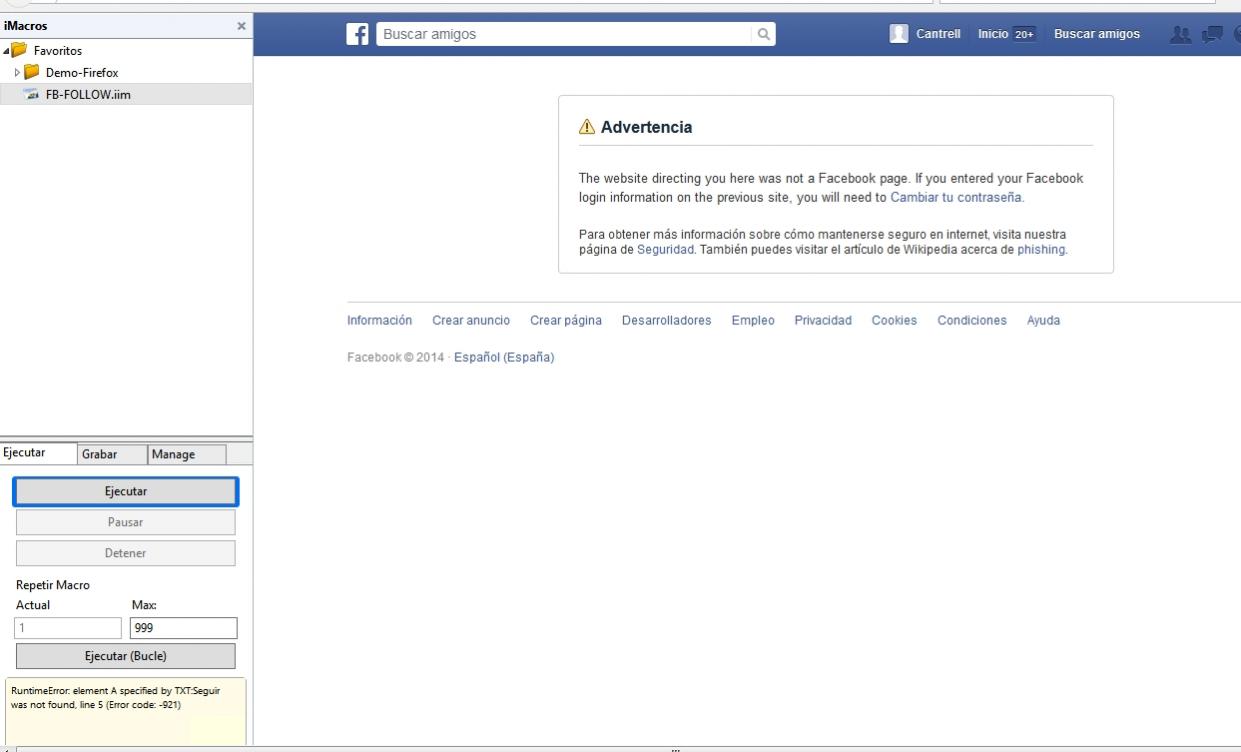This screenshot has height=752, width=1241.
Task: Go to Inicio in the top bar
Action: 992,34
